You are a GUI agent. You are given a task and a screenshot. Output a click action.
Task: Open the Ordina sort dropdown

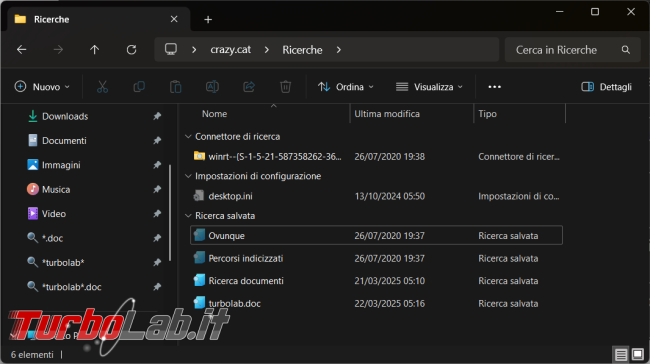tap(346, 87)
